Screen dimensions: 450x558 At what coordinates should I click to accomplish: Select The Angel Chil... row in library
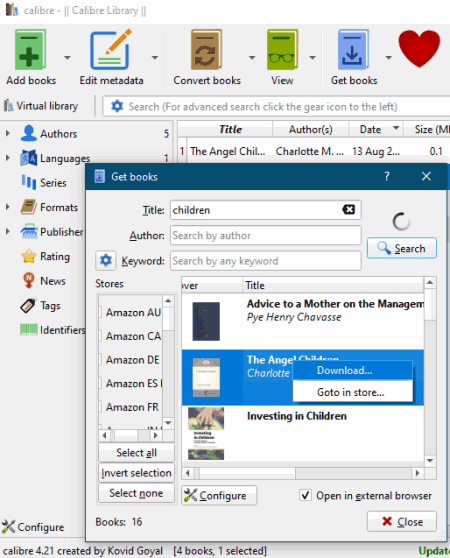[x=313, y=151]
